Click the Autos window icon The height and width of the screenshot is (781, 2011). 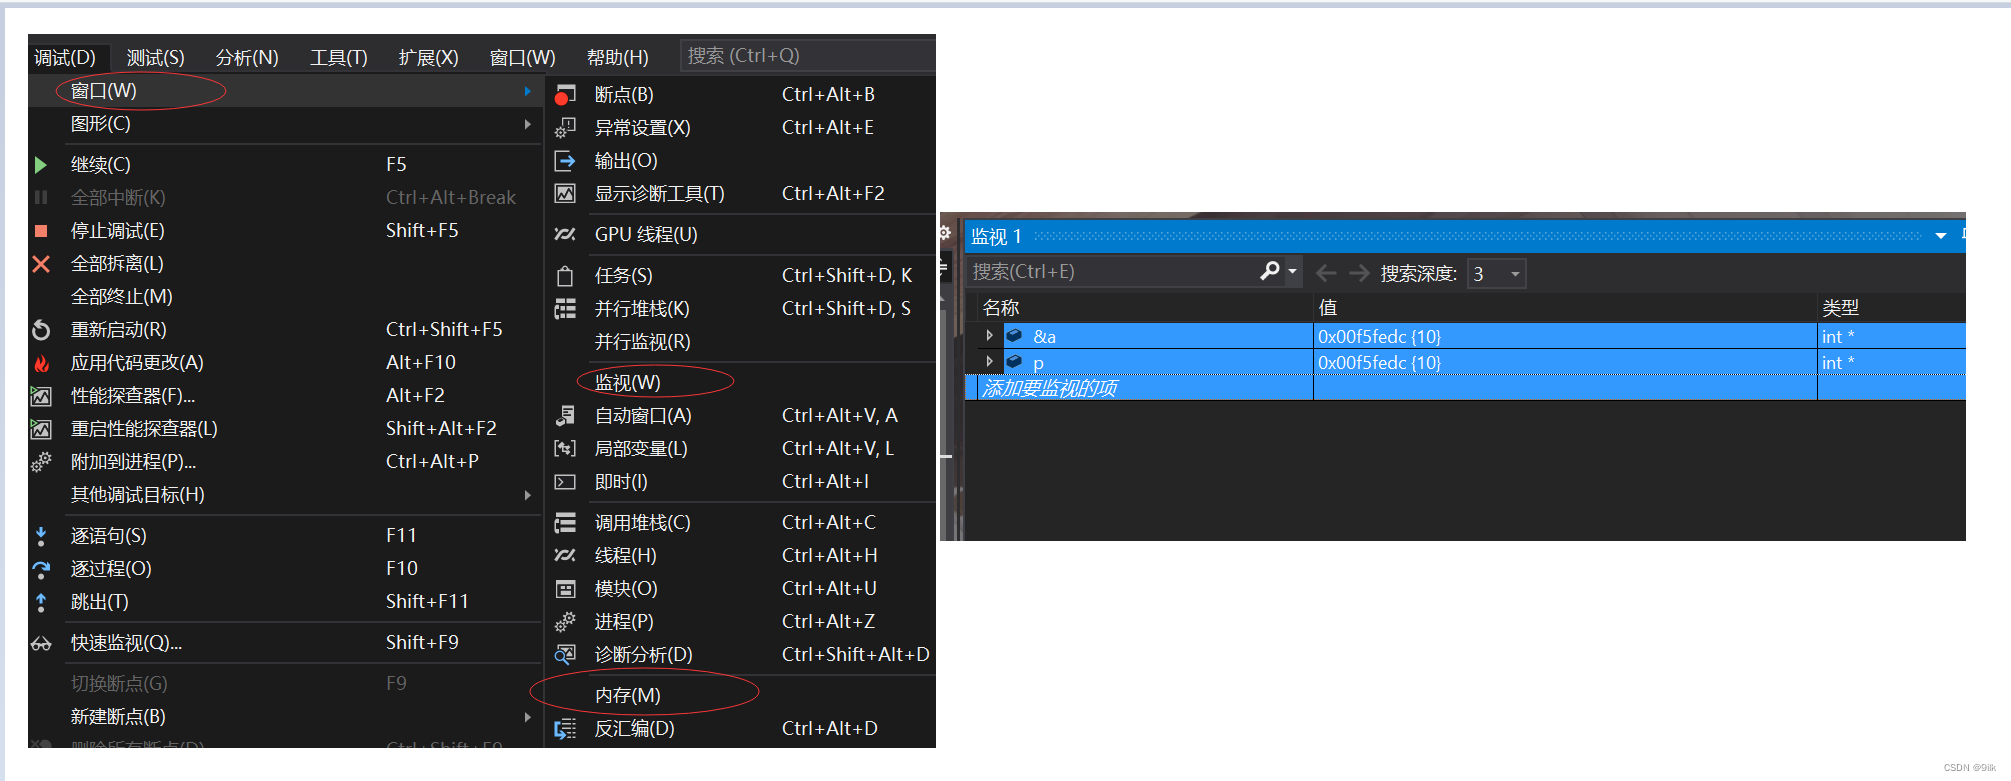565,416
